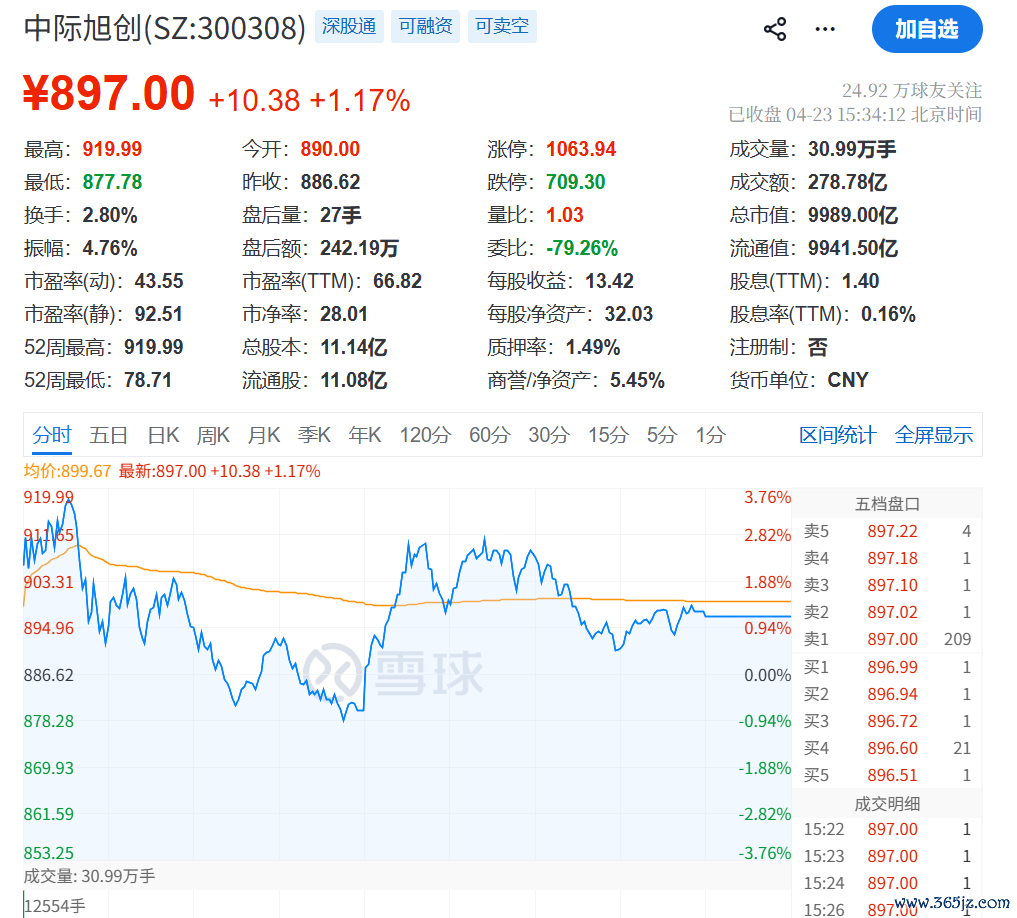This screenshot has width=1017, height=918.
Task: Click the 可融资 tag
Action: (x=425, y=27)
